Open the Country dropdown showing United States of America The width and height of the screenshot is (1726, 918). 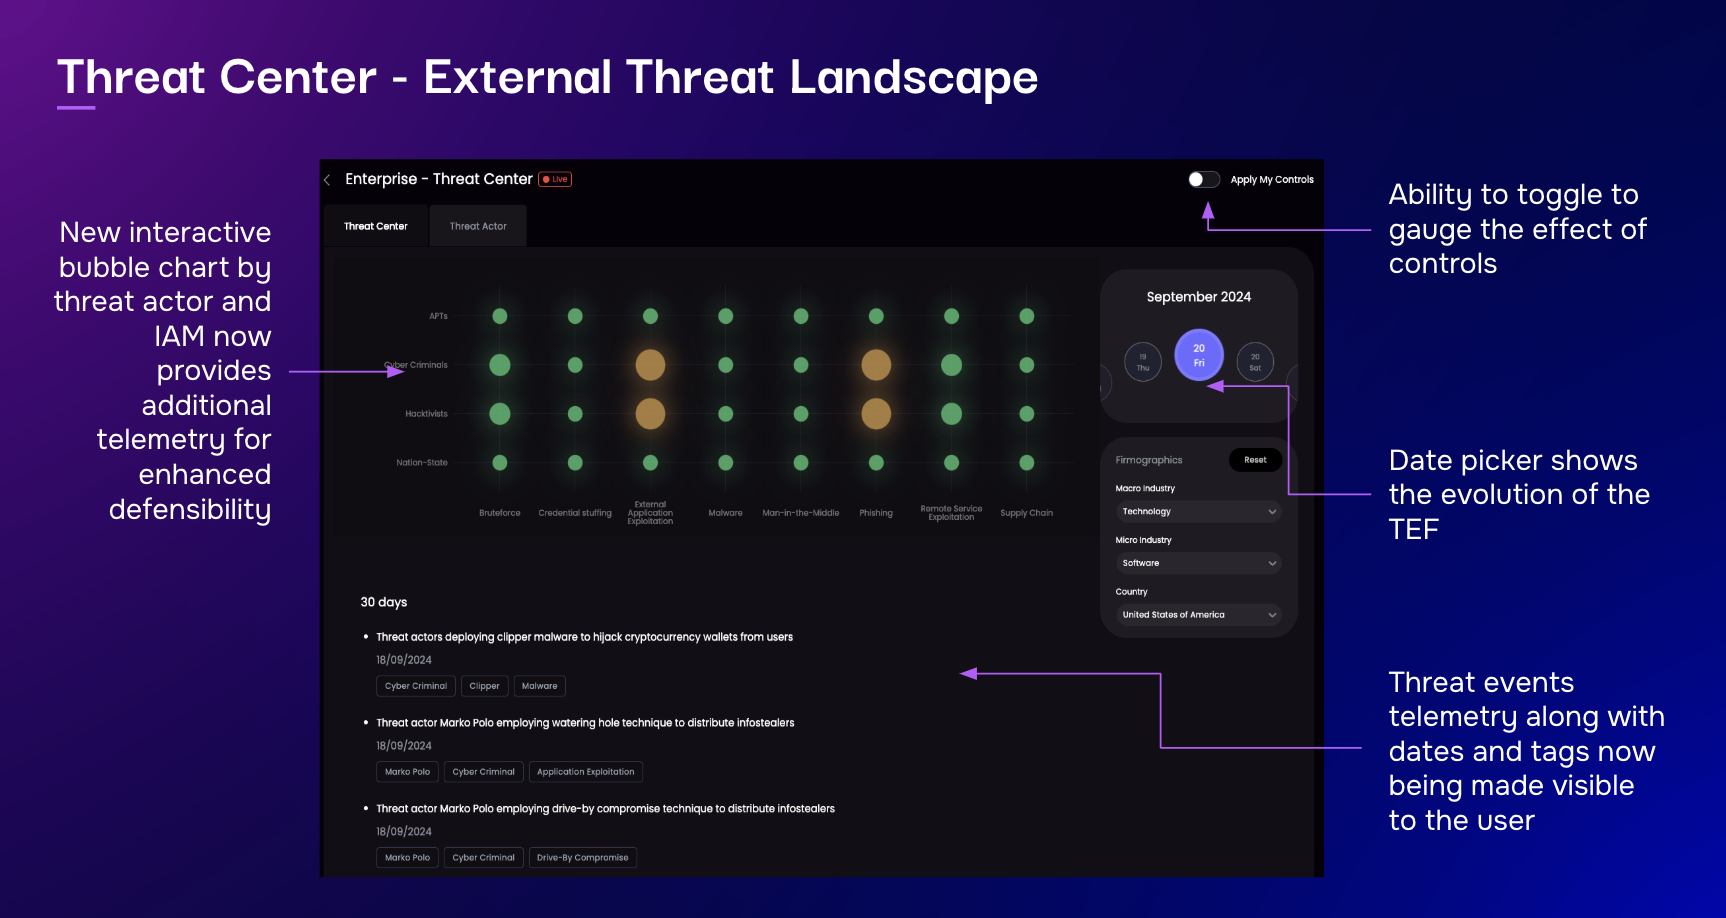click(x=1197, y=614)
